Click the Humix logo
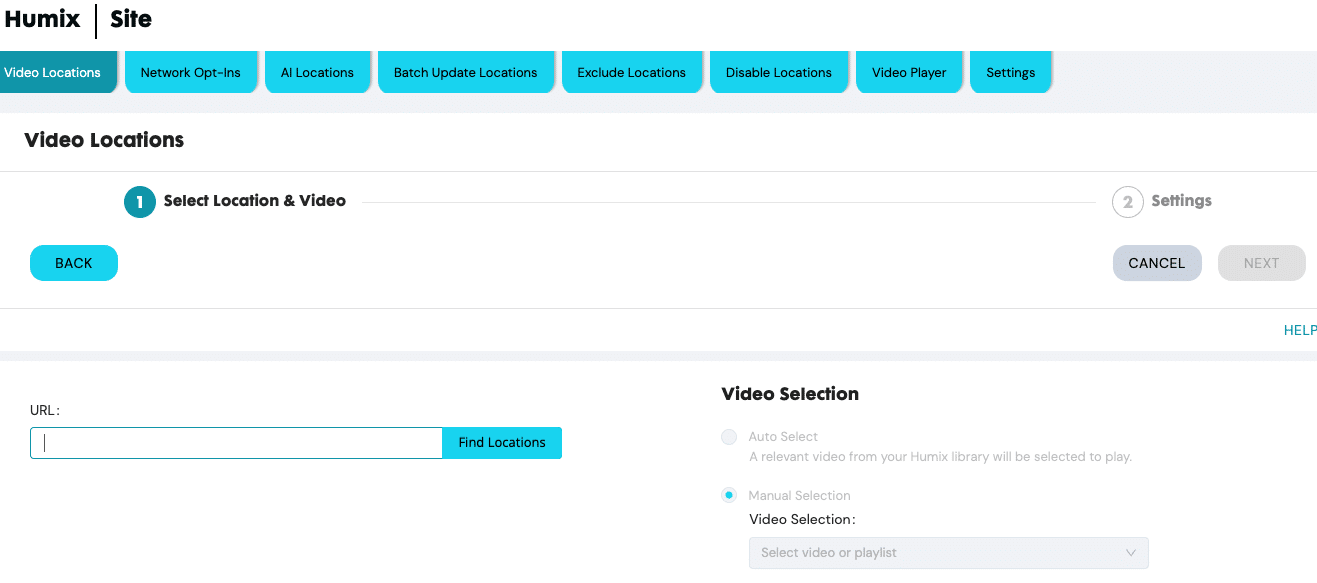This screenshot has height=583, width=1317. click(44, 19)
